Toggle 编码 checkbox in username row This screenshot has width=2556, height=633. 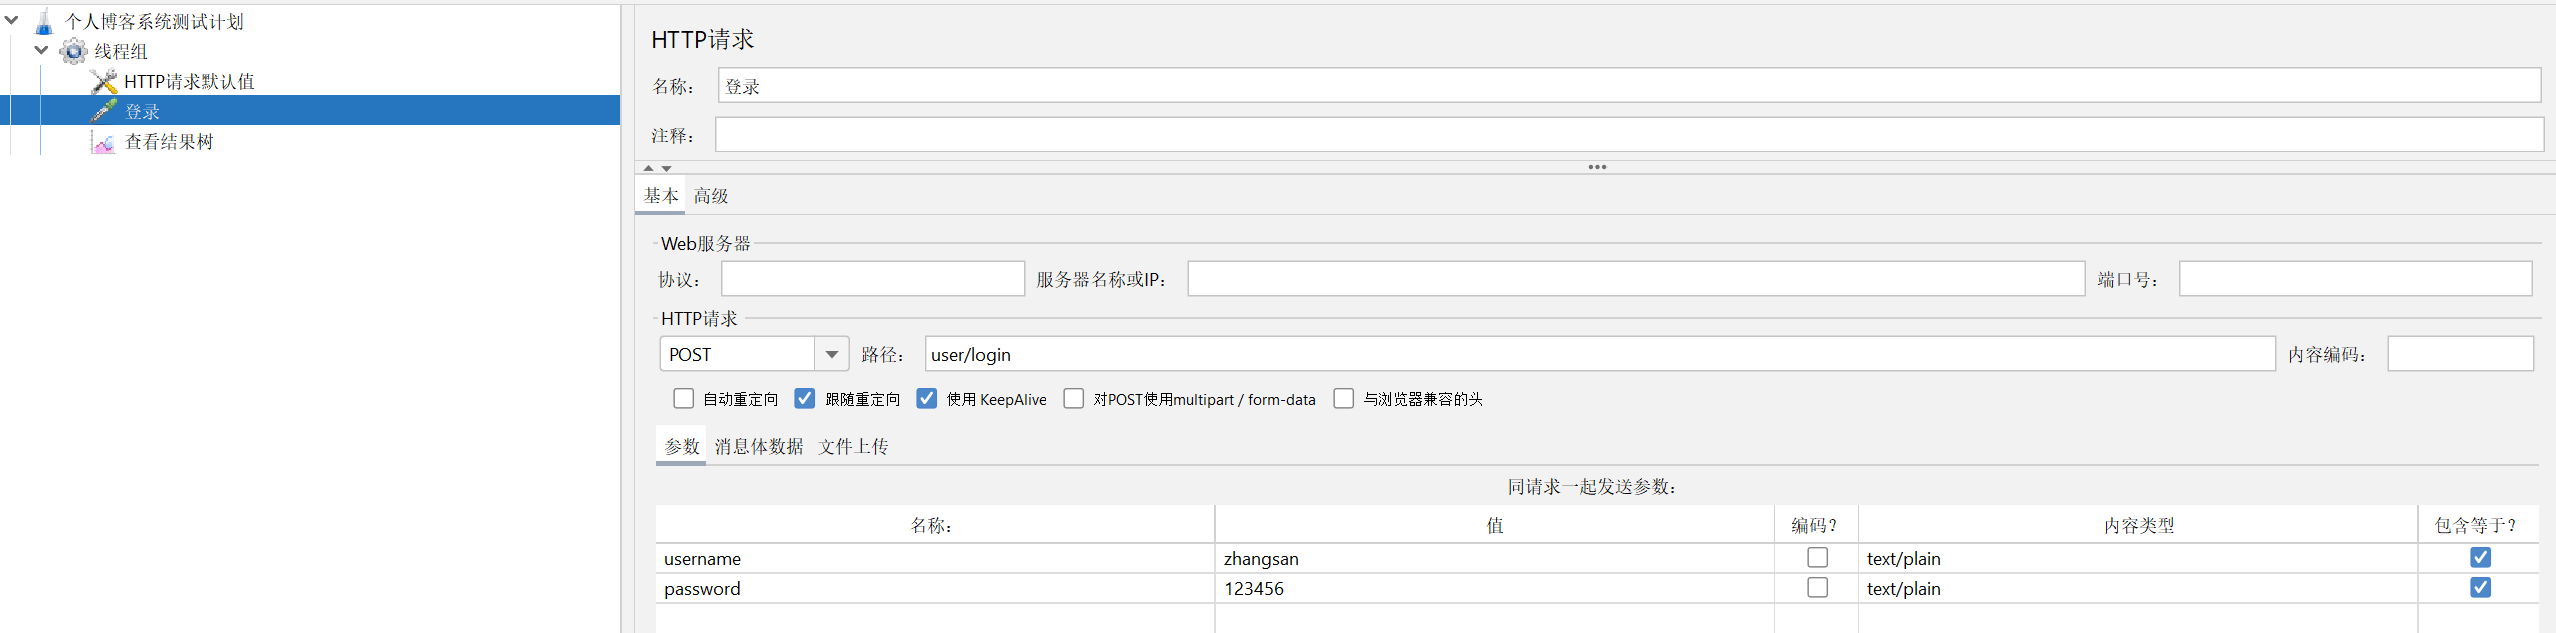(x=1817, y=558)
